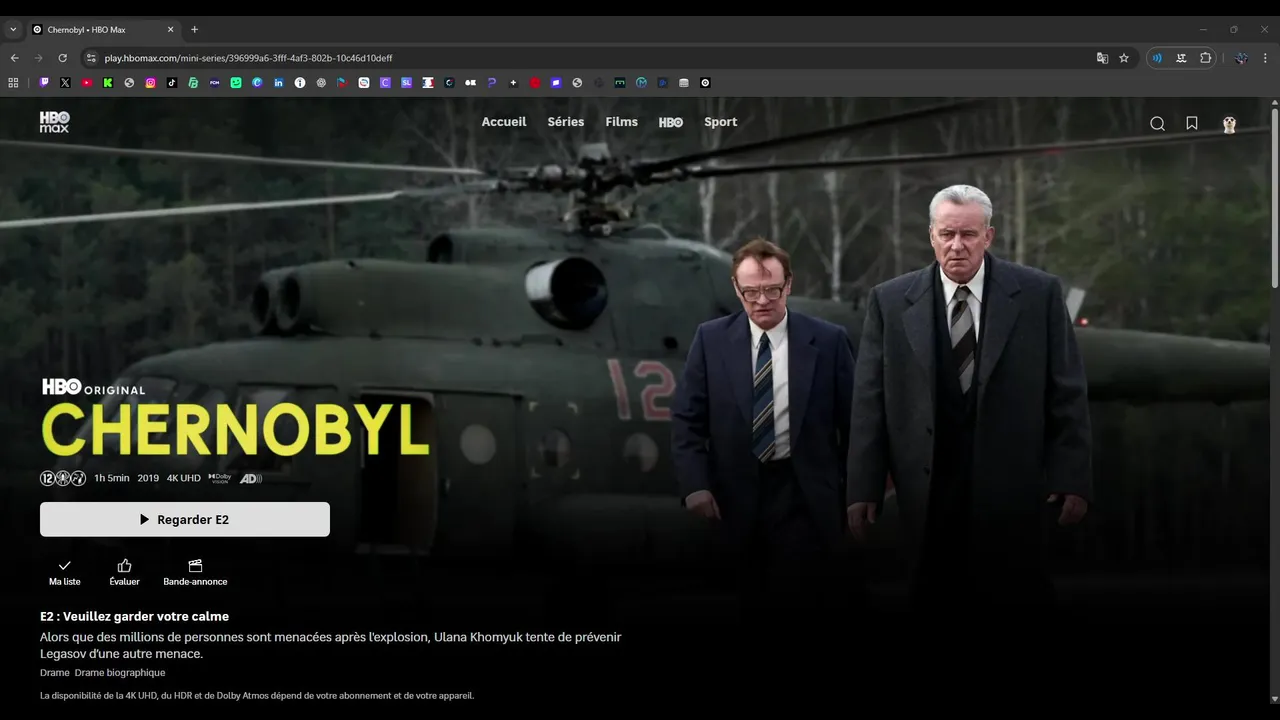
Task: Toggle Ma liste checkmark
Action: (65, 566)
